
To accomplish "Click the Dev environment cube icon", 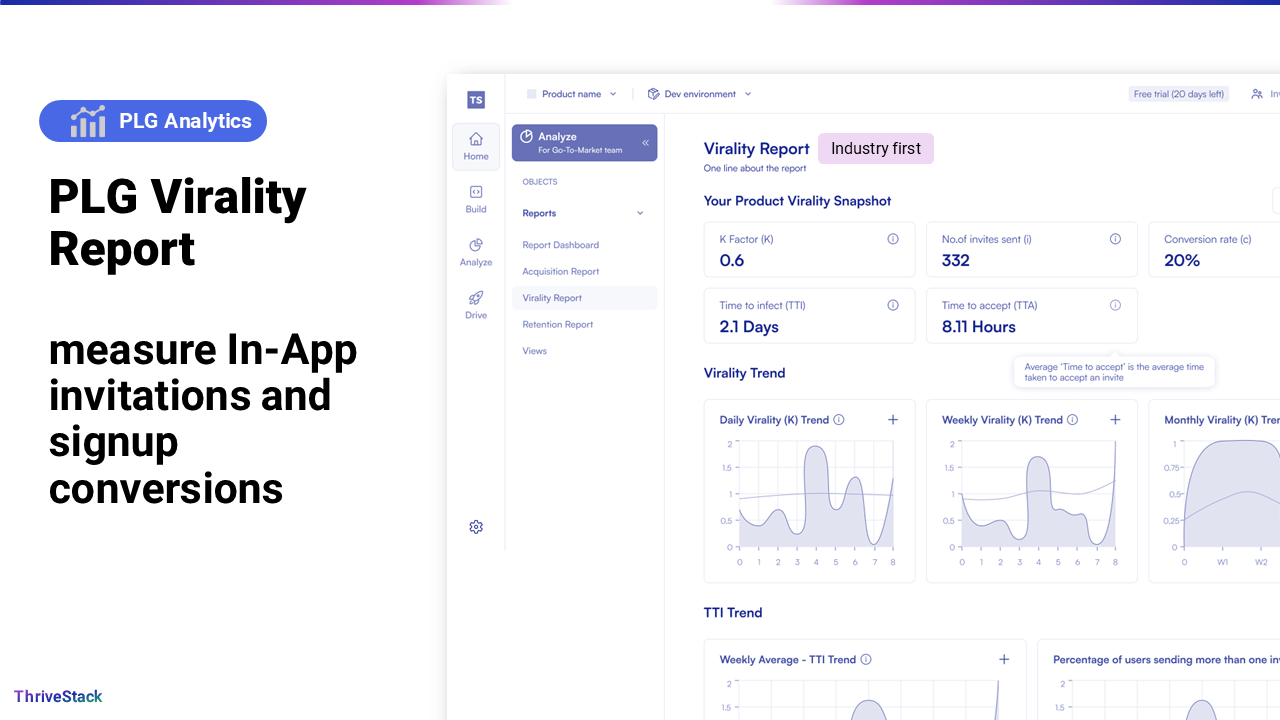I will (653, 94).
